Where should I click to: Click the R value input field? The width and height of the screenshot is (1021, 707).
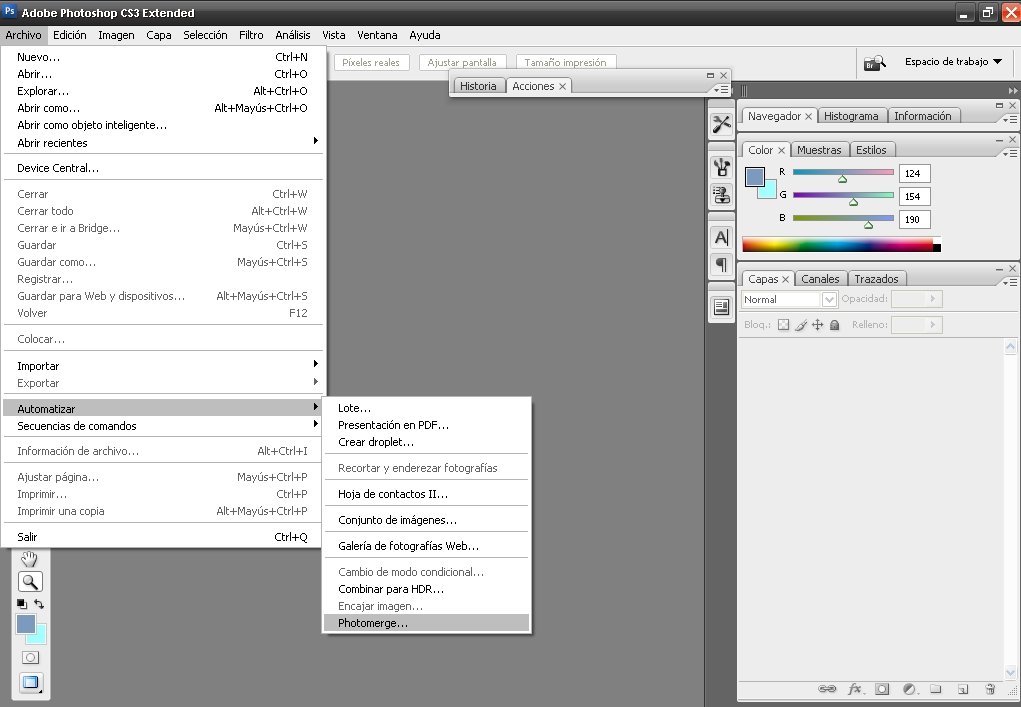tap(914, 174)
